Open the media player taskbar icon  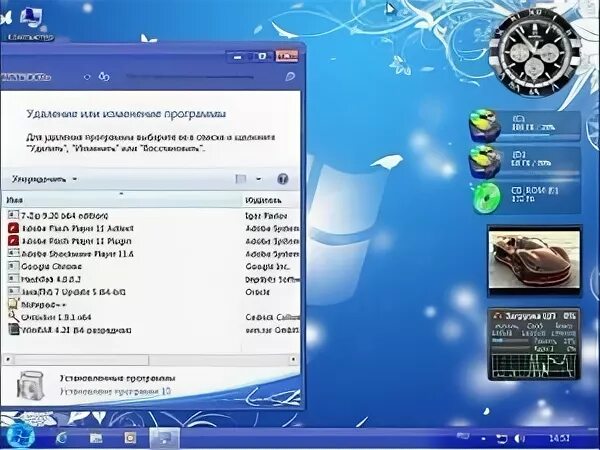[x=130, y=438]
